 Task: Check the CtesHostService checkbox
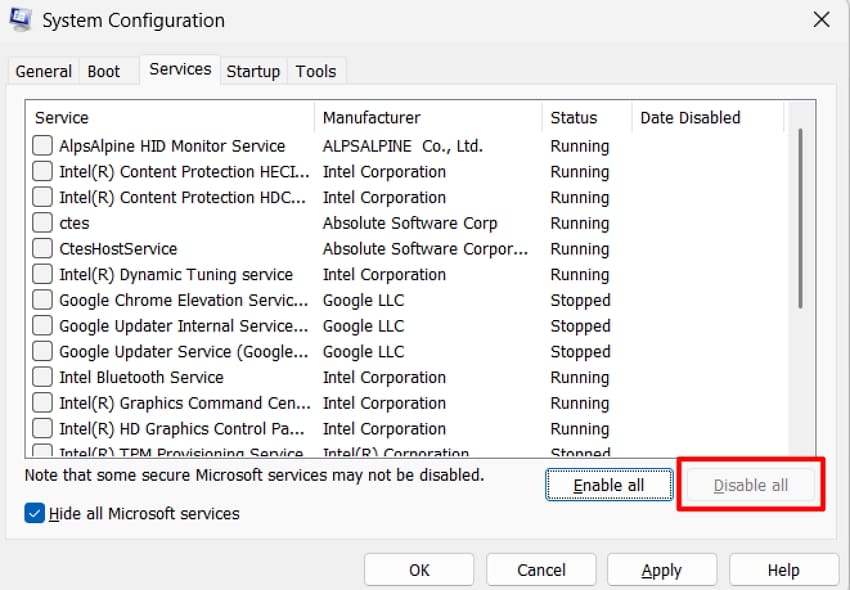[x=42, y=248]
